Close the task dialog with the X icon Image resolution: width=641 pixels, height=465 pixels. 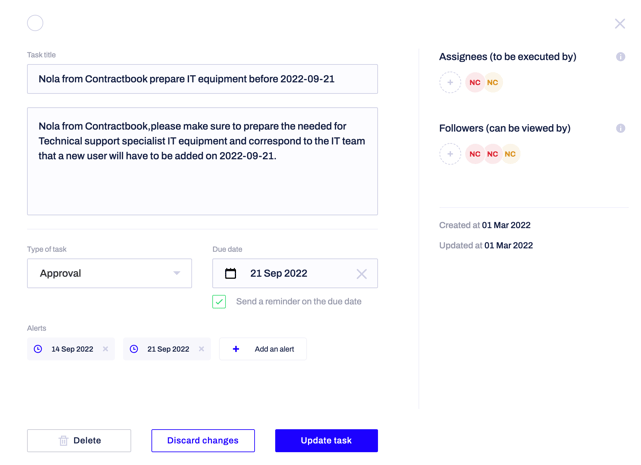[620, 24]
